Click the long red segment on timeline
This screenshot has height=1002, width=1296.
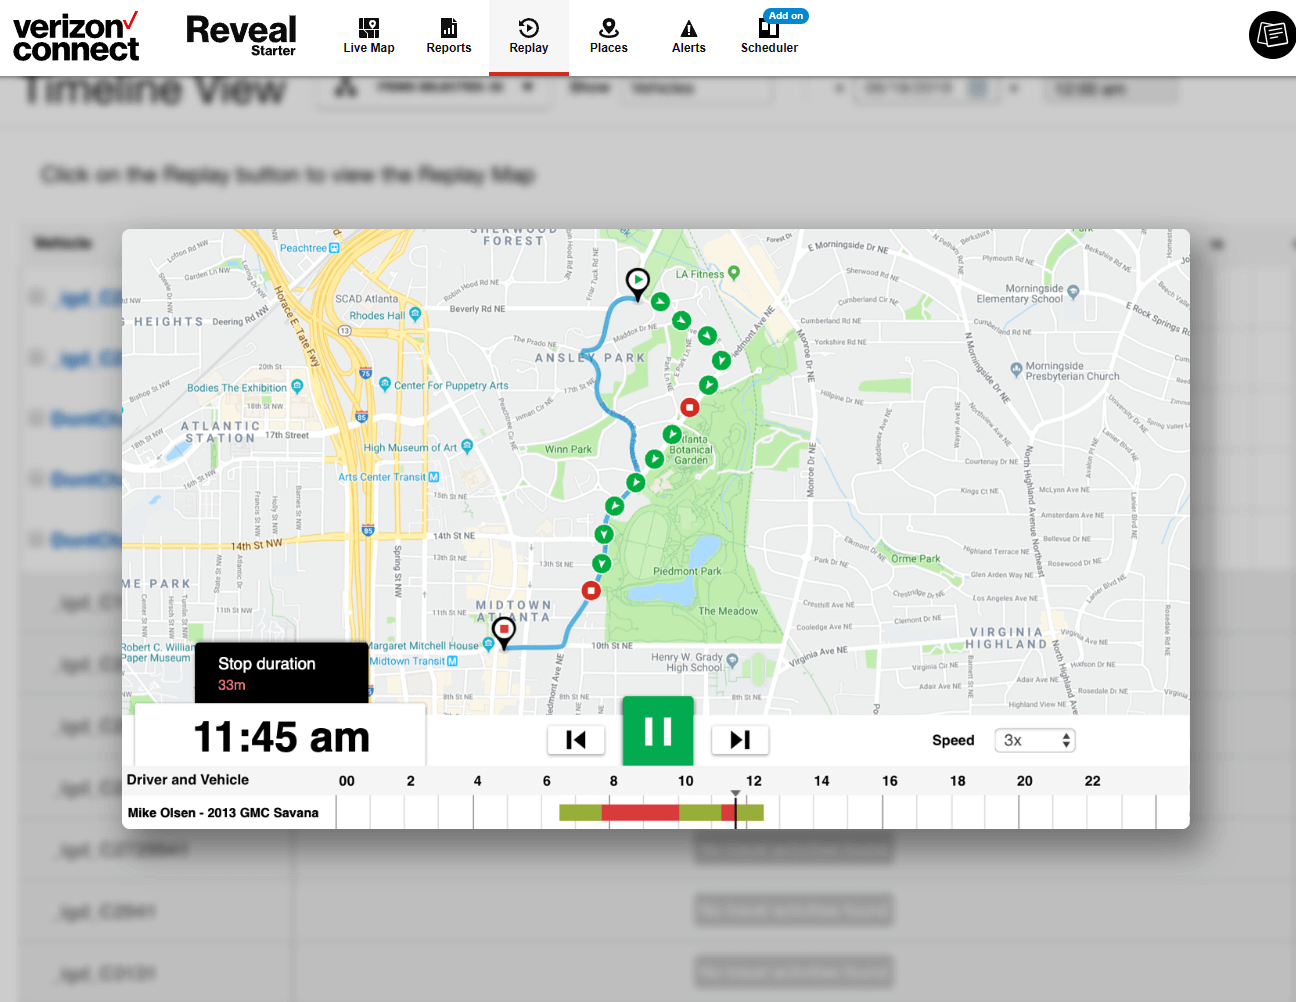(640, 813)
